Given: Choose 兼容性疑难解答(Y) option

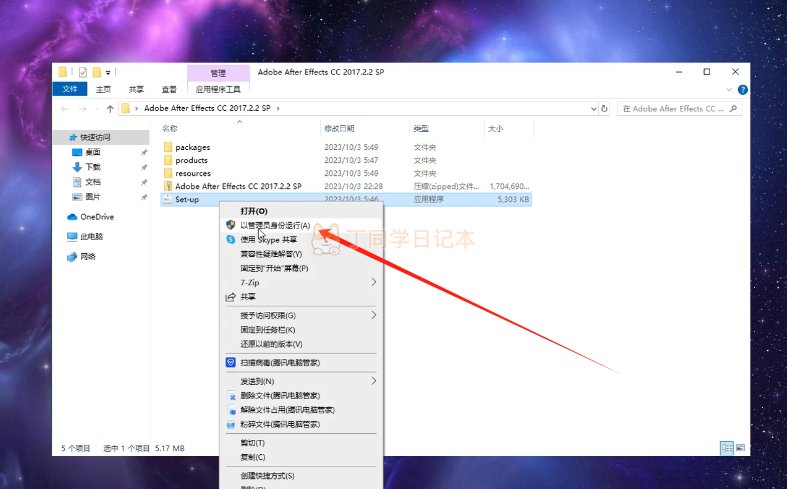Looking at the screenshot, I should click(271, 254).
